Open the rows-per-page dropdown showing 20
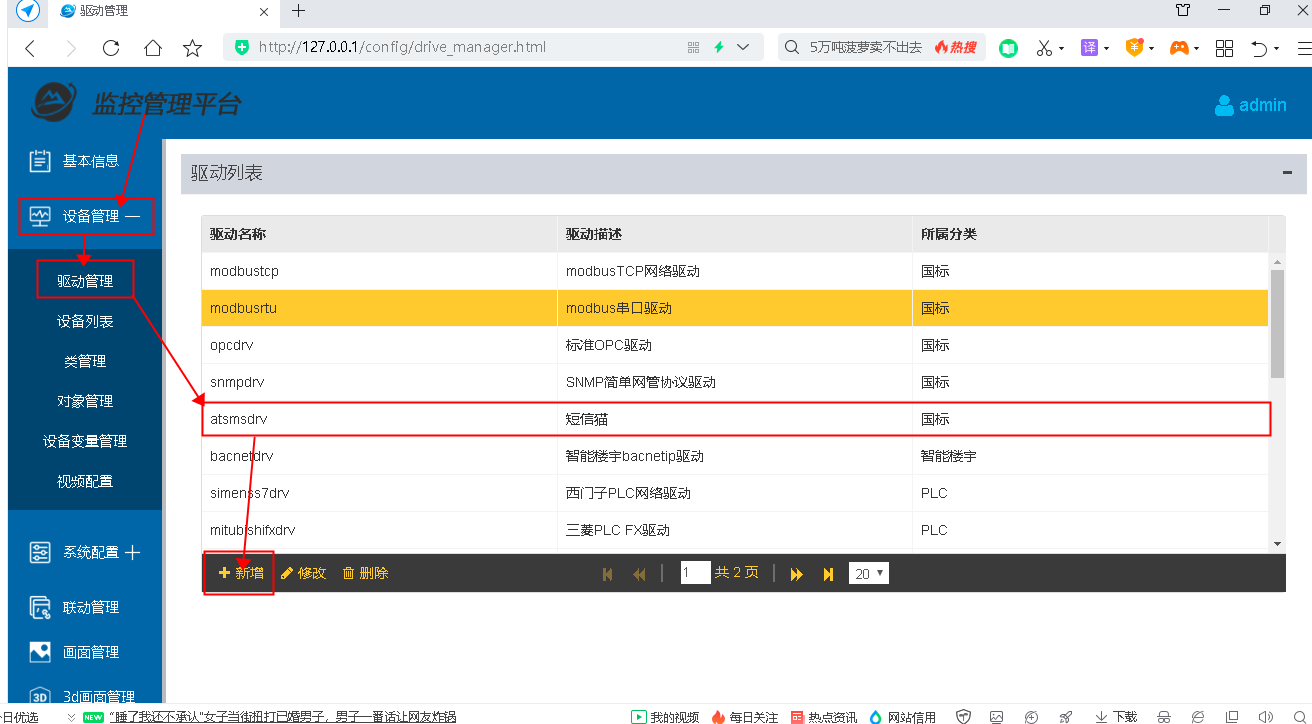The image size is (1312, 724). pyautogui.click(x=868, y=574)
